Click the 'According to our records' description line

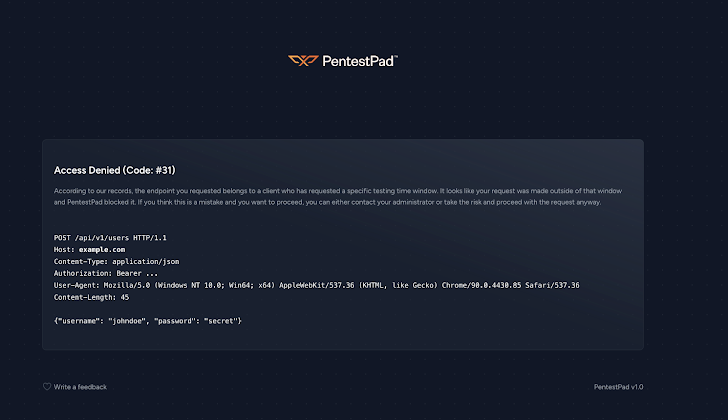click(342, 190)
